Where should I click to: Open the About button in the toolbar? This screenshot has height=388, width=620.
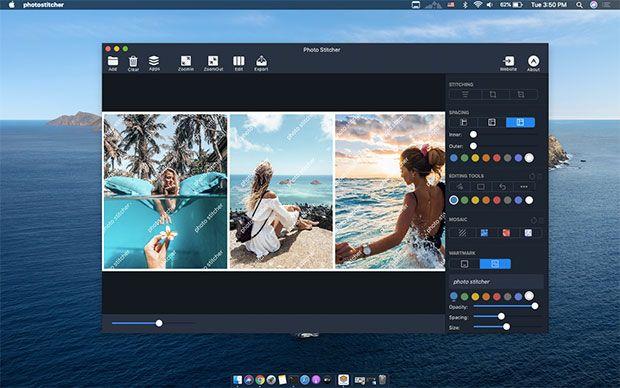click(x=533, y=63)
